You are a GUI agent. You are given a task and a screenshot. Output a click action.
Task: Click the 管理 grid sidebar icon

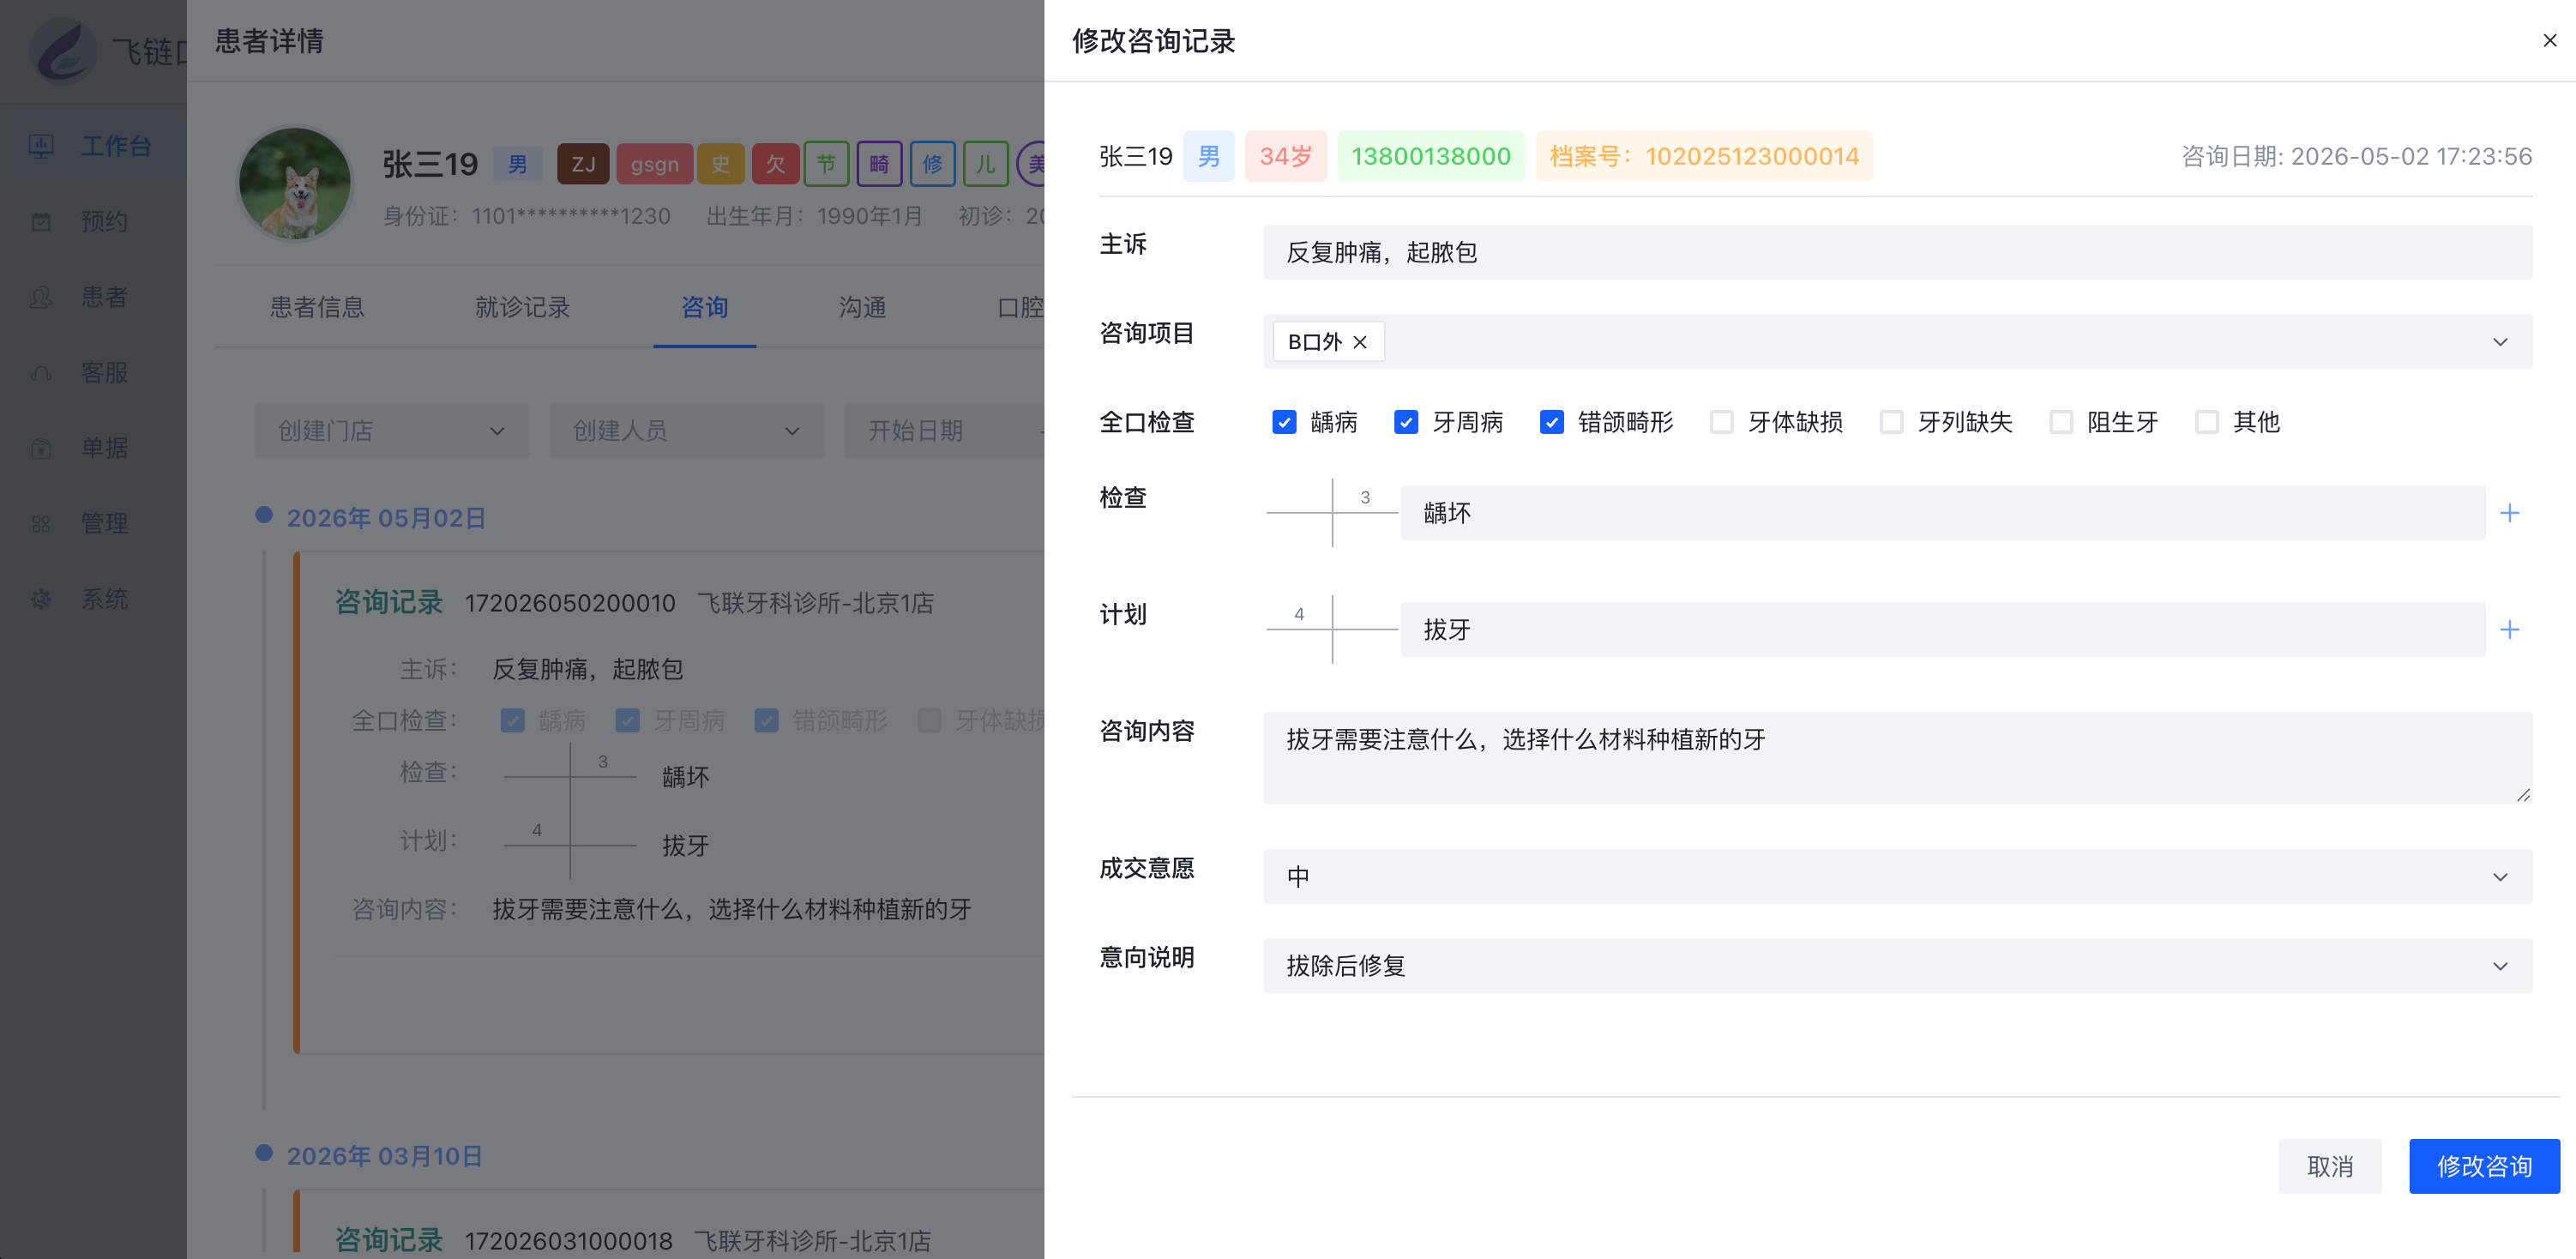click(41, 524)
